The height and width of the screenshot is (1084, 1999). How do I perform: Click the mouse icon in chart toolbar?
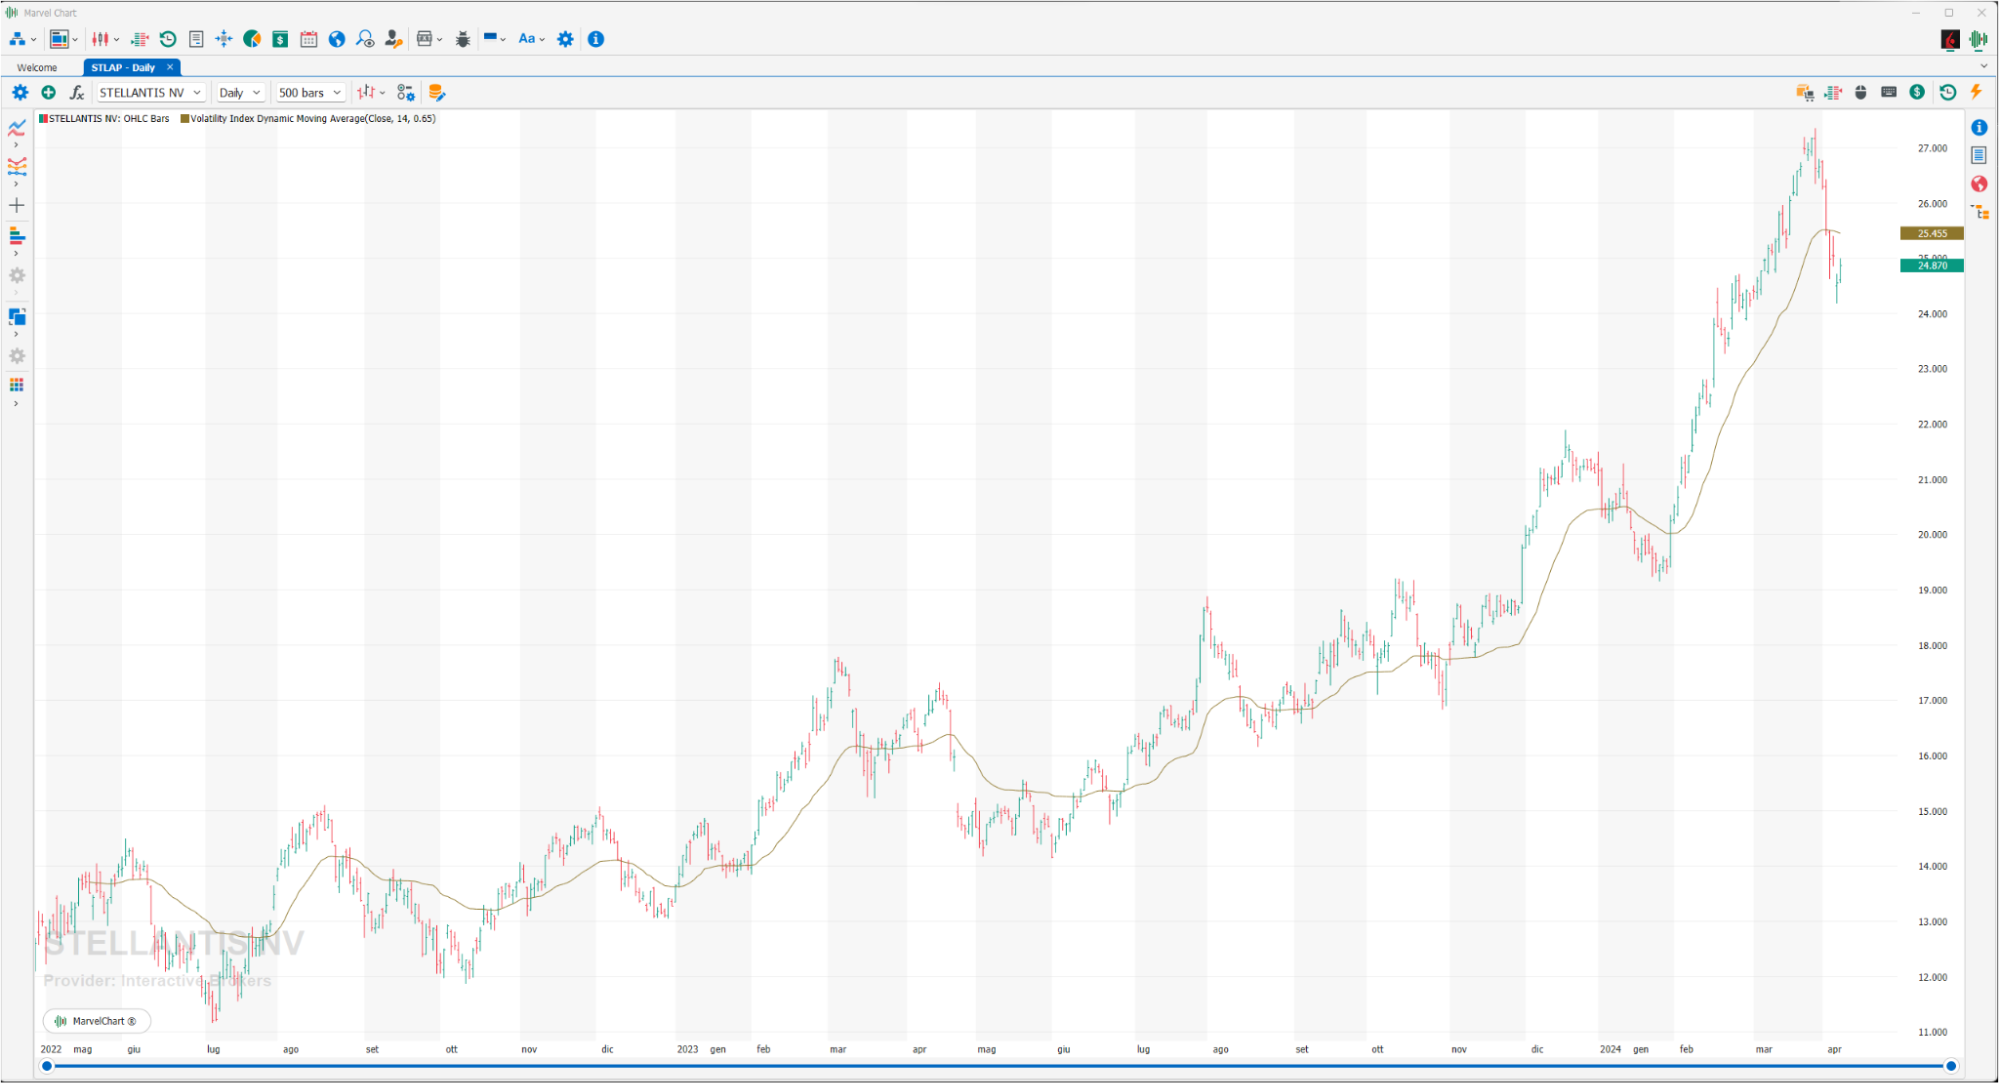1861,92
